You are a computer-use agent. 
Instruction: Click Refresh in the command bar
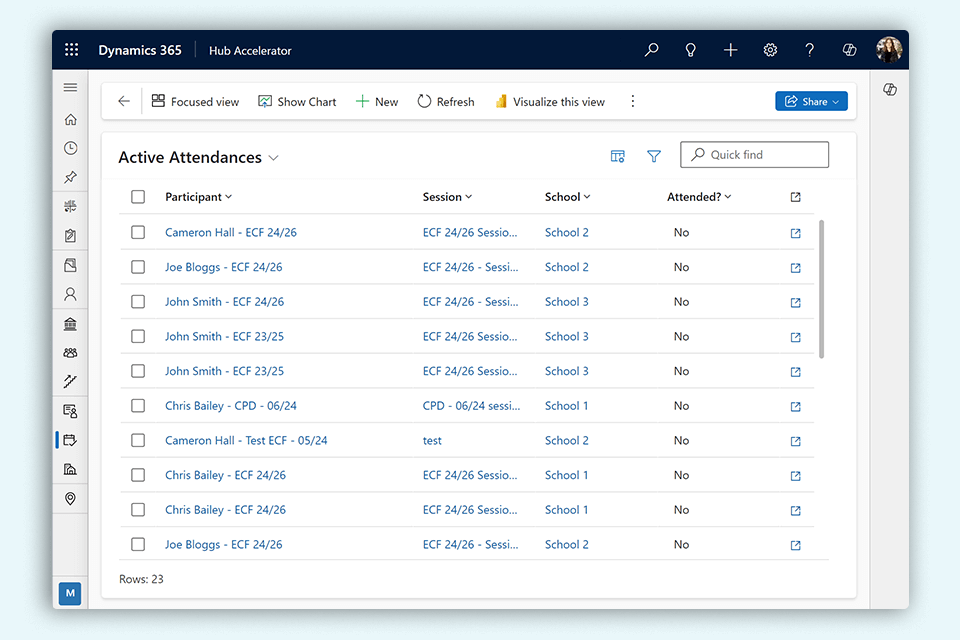tap(446, 101)
